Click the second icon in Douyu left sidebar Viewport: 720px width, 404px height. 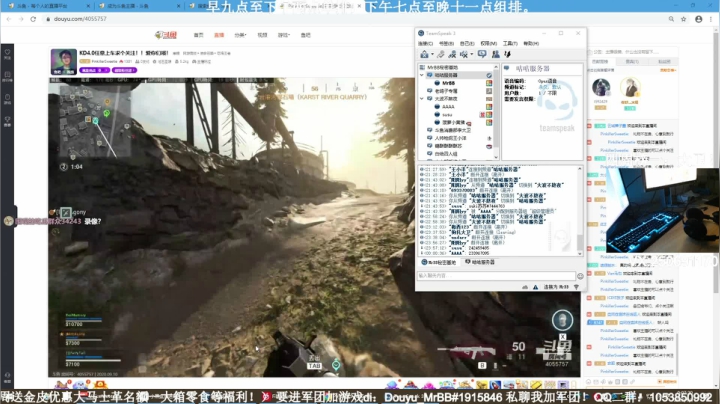coord(7,76)
